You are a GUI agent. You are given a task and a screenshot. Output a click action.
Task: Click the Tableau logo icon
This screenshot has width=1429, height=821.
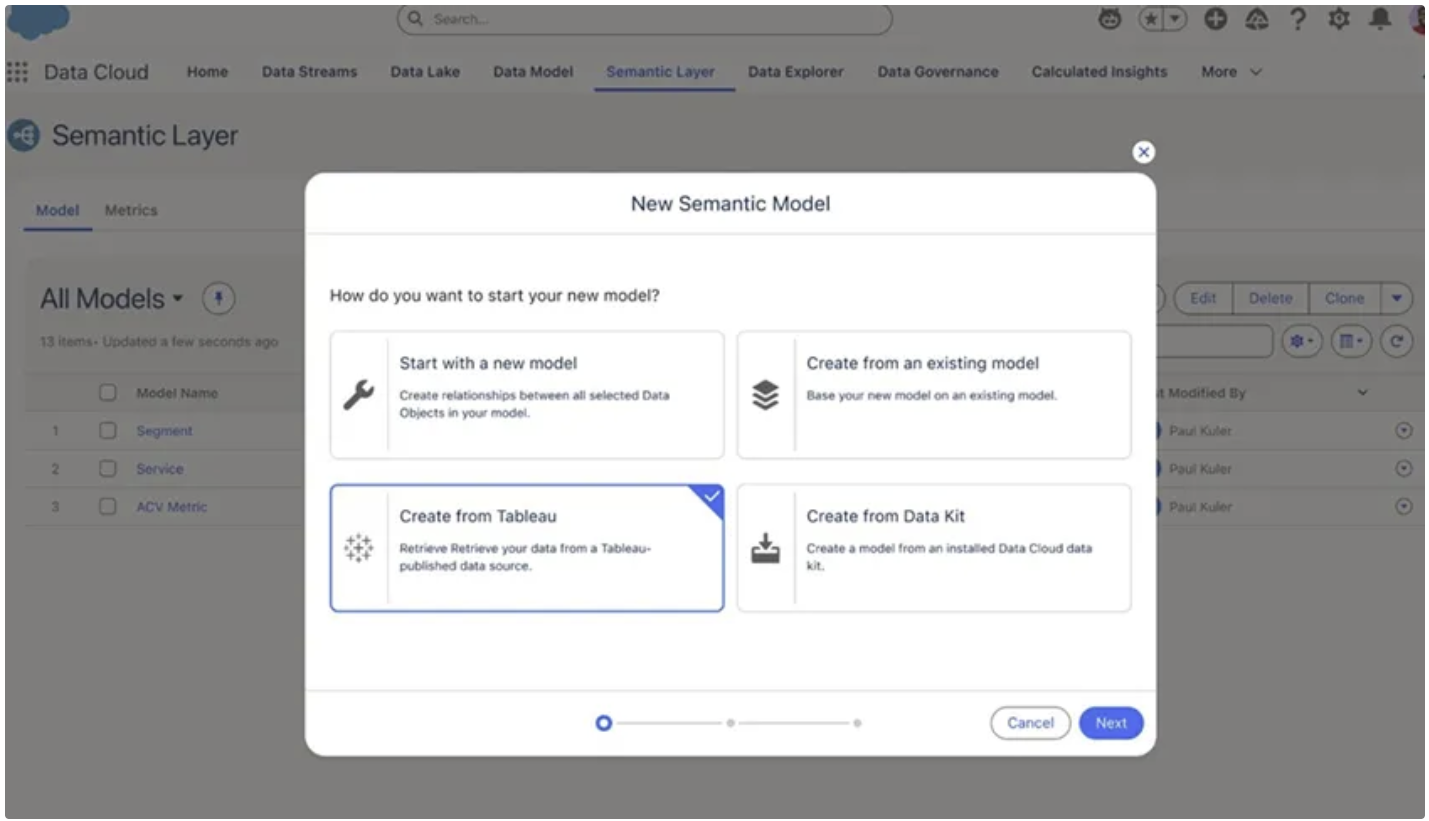coord(358,548)
